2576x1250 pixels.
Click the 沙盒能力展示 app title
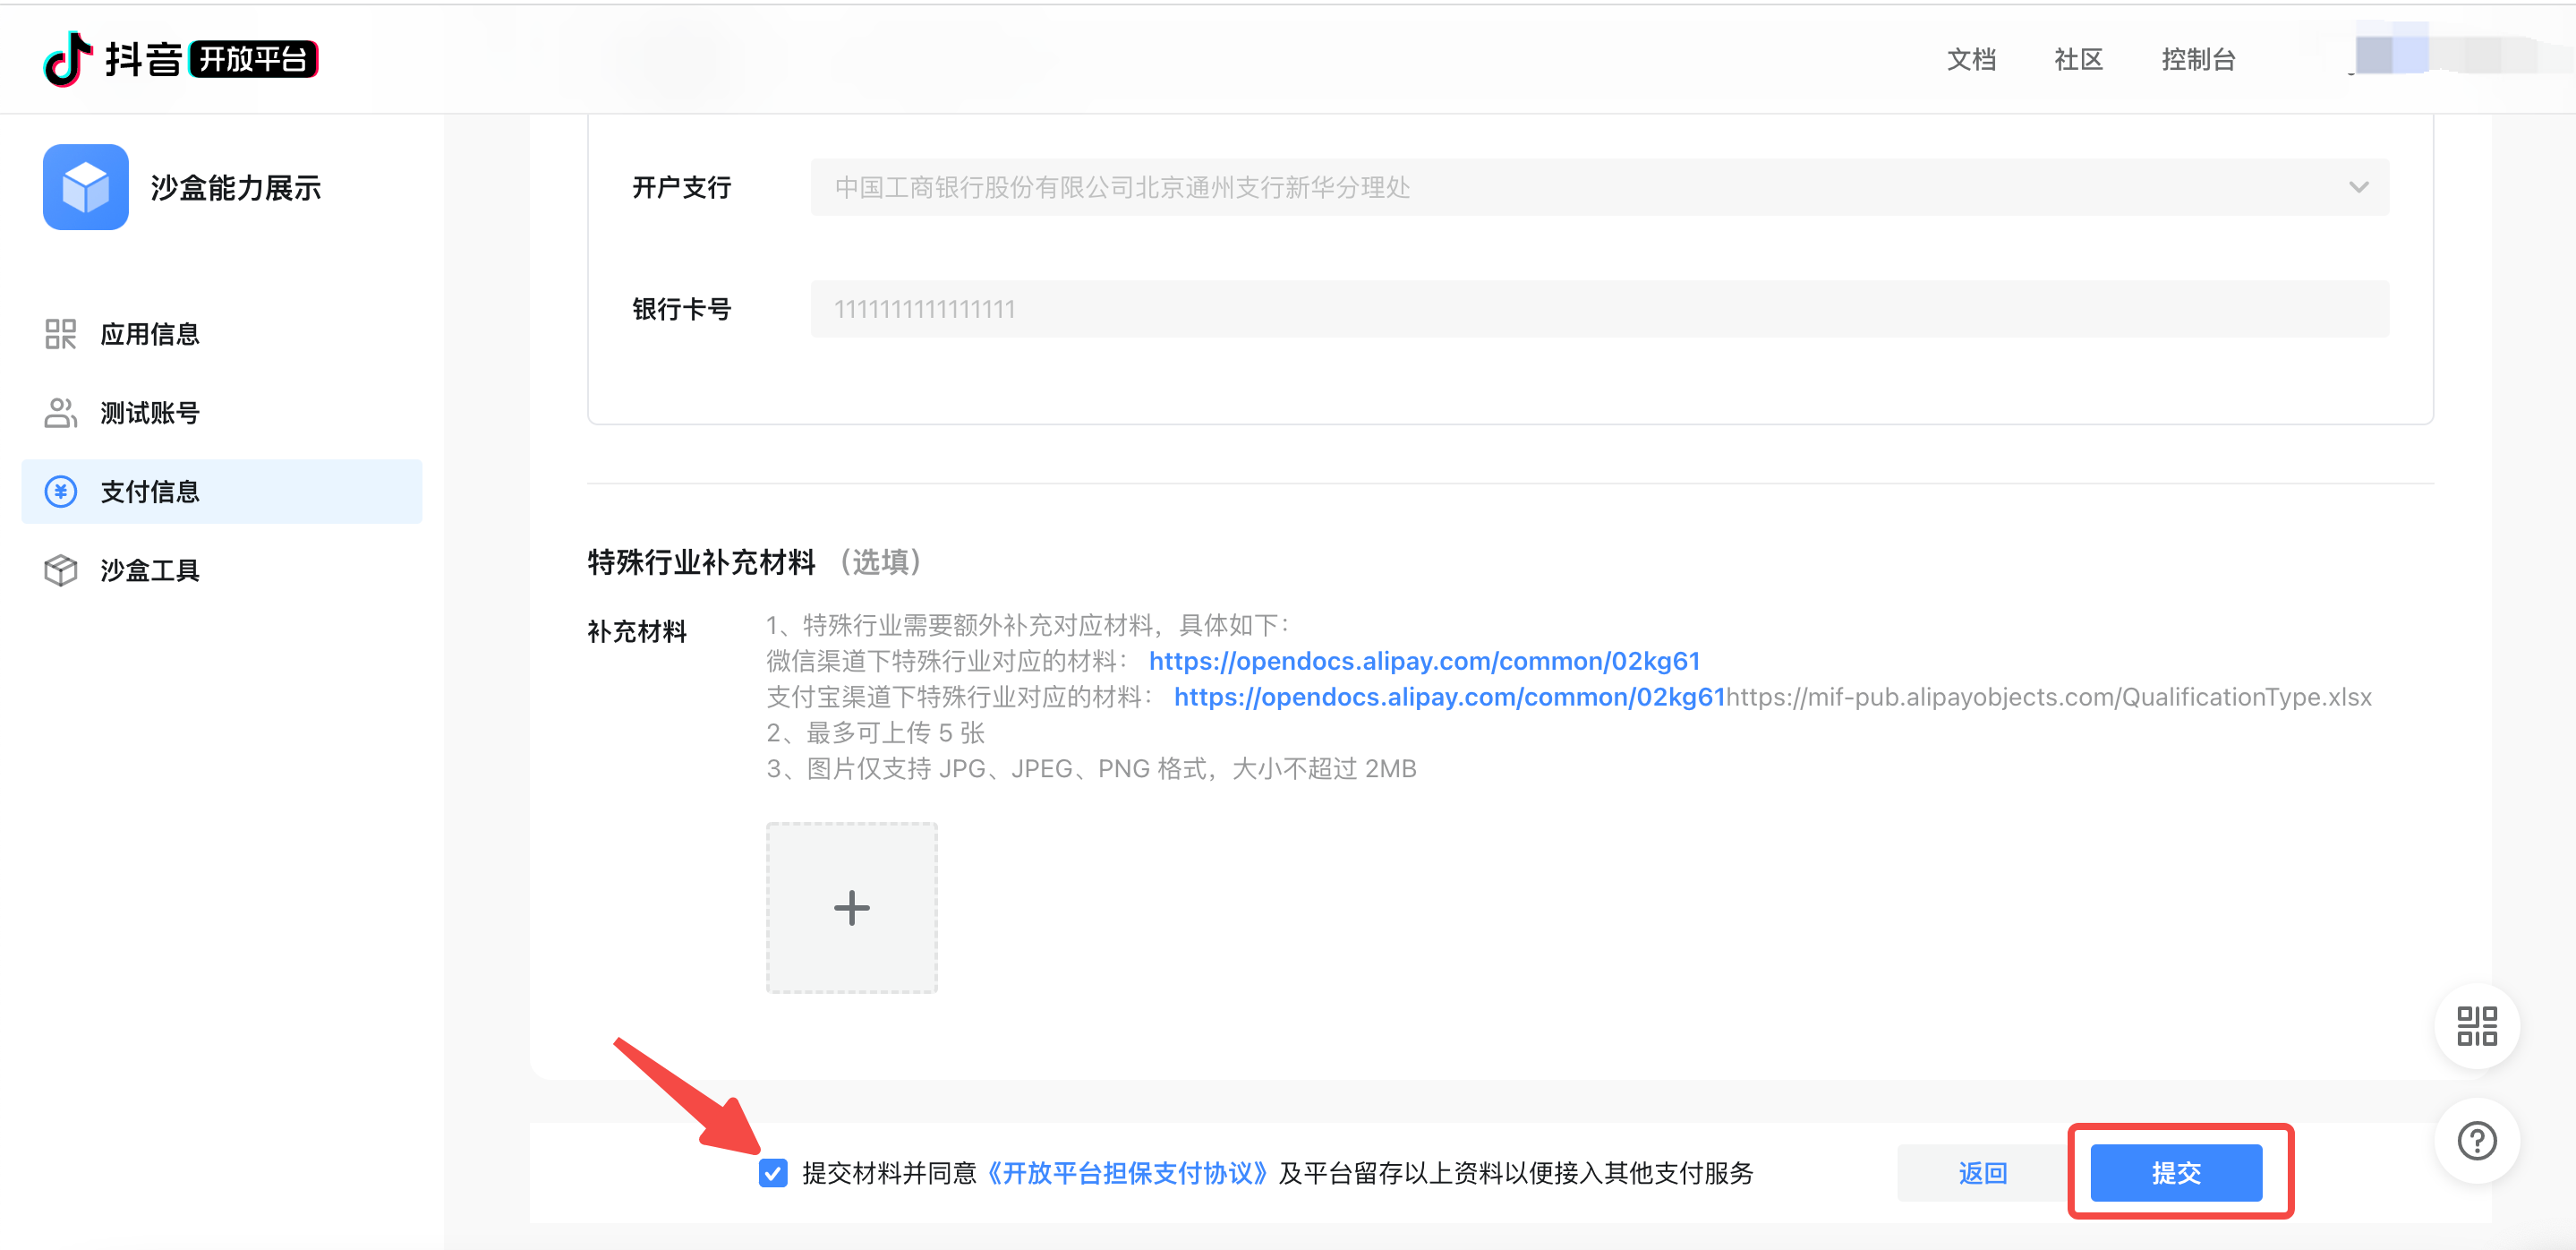pos(236,187)
